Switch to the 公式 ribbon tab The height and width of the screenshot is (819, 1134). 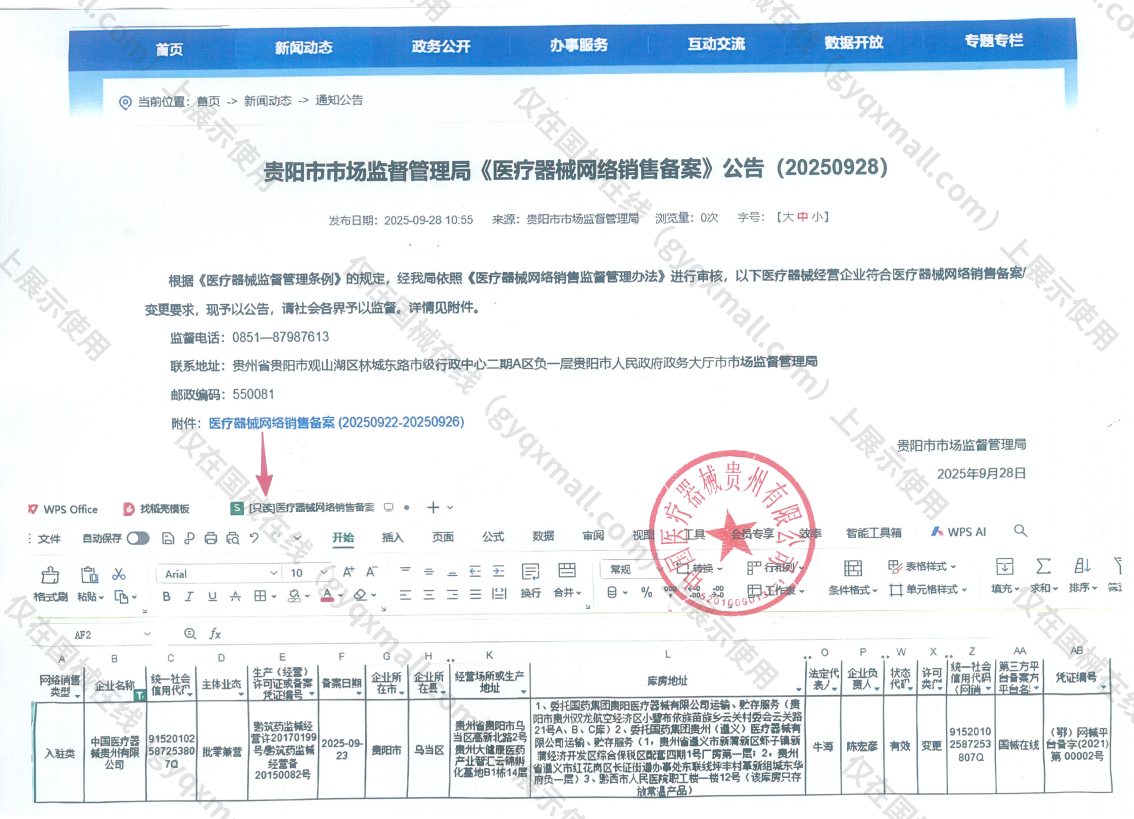click(493, 537)
